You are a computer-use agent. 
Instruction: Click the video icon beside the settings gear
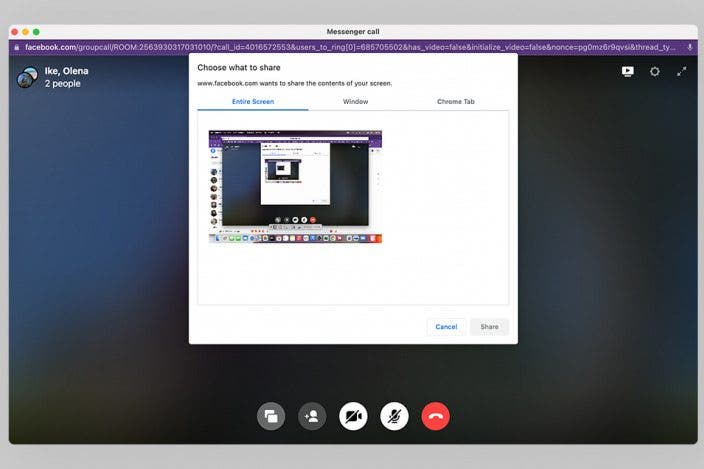click(627, 72)
